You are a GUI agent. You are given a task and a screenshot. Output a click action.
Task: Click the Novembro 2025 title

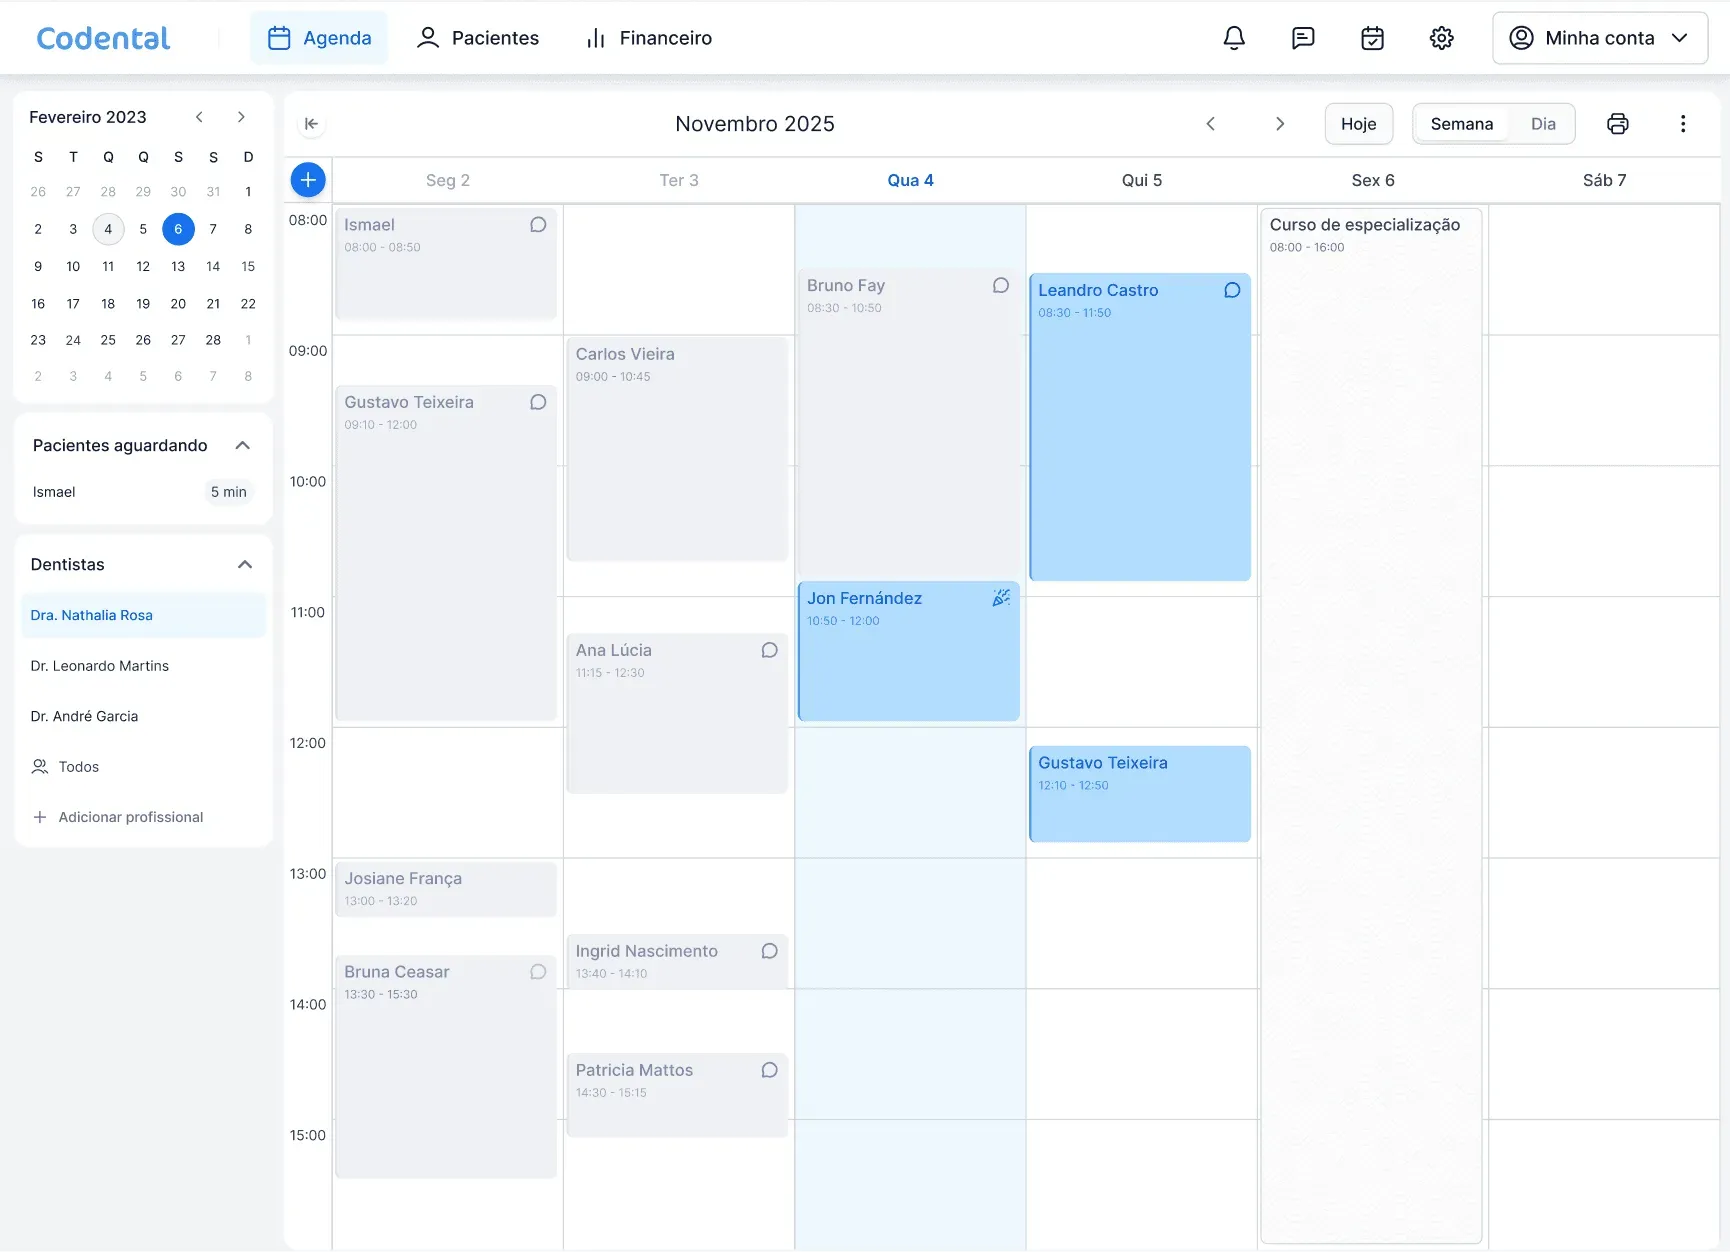(x=755, y=124)
